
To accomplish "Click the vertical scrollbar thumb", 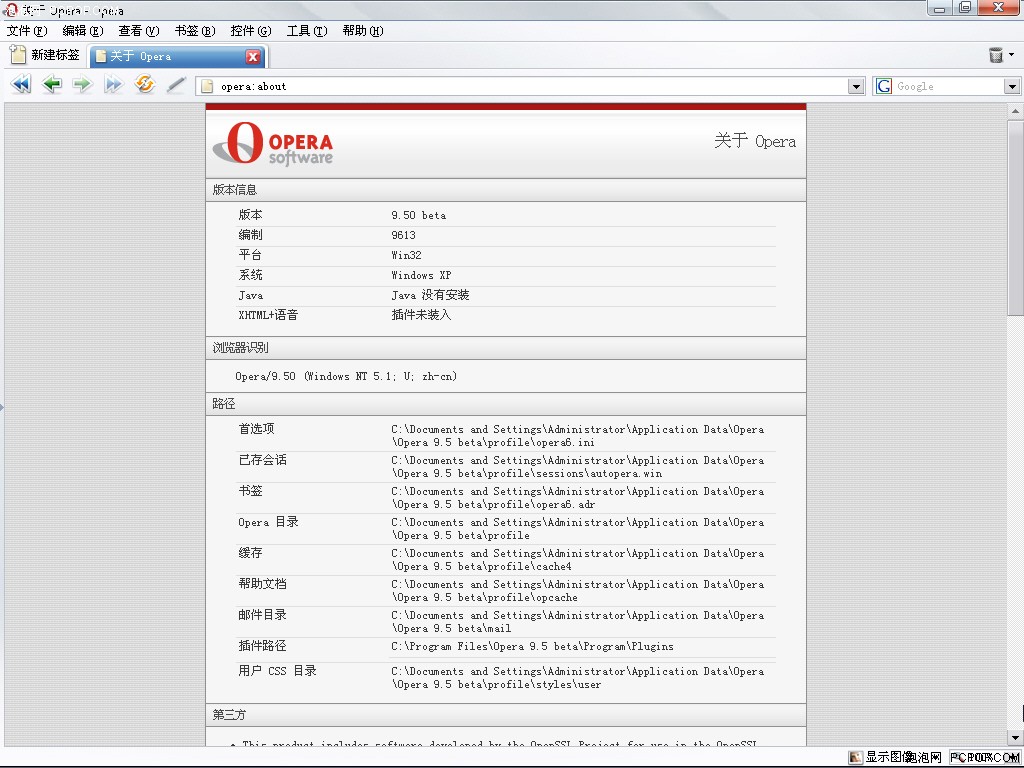I will 1016,218.
